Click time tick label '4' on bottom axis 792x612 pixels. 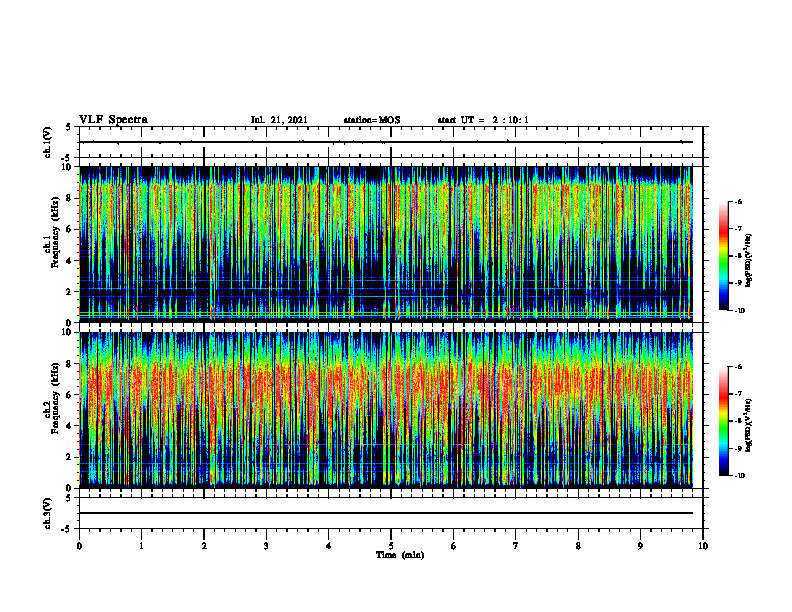pyautogui.click(x=329, y=546)
